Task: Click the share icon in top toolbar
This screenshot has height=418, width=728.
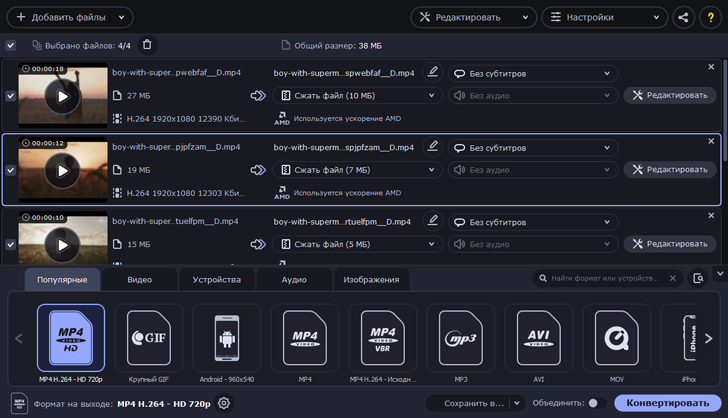Action: (x=684, y=17)
